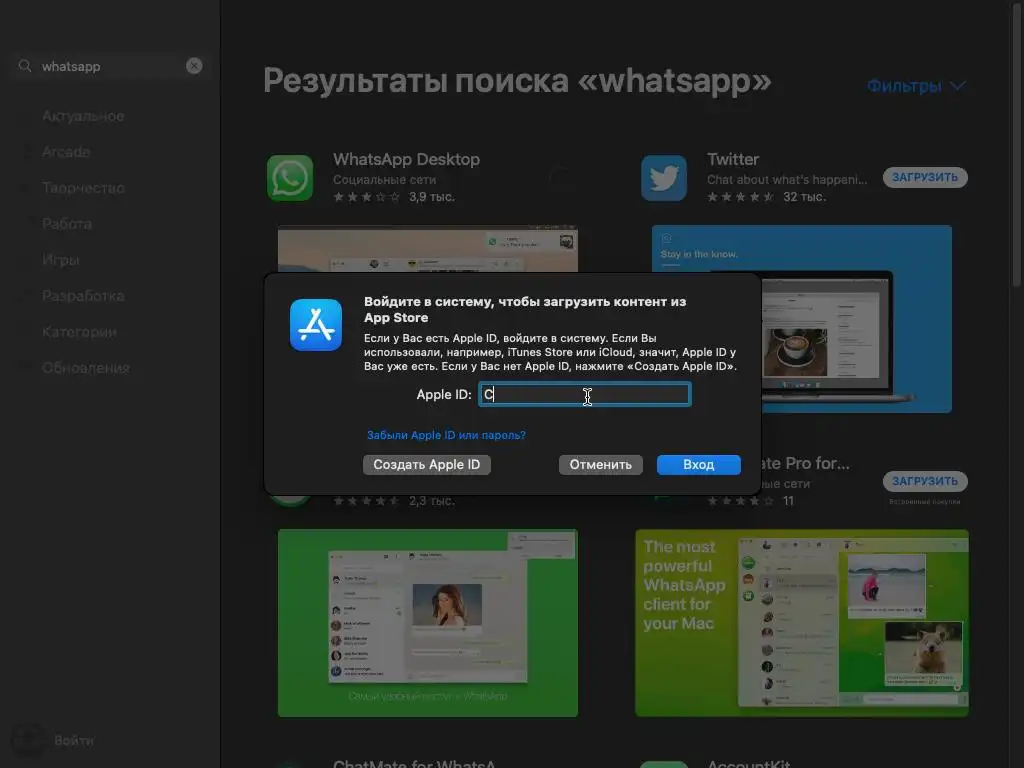Viewport: 1024px width, 768px height.
Task: Open WhatsApp Desktop screenshot preview
Action: (428, 249)
